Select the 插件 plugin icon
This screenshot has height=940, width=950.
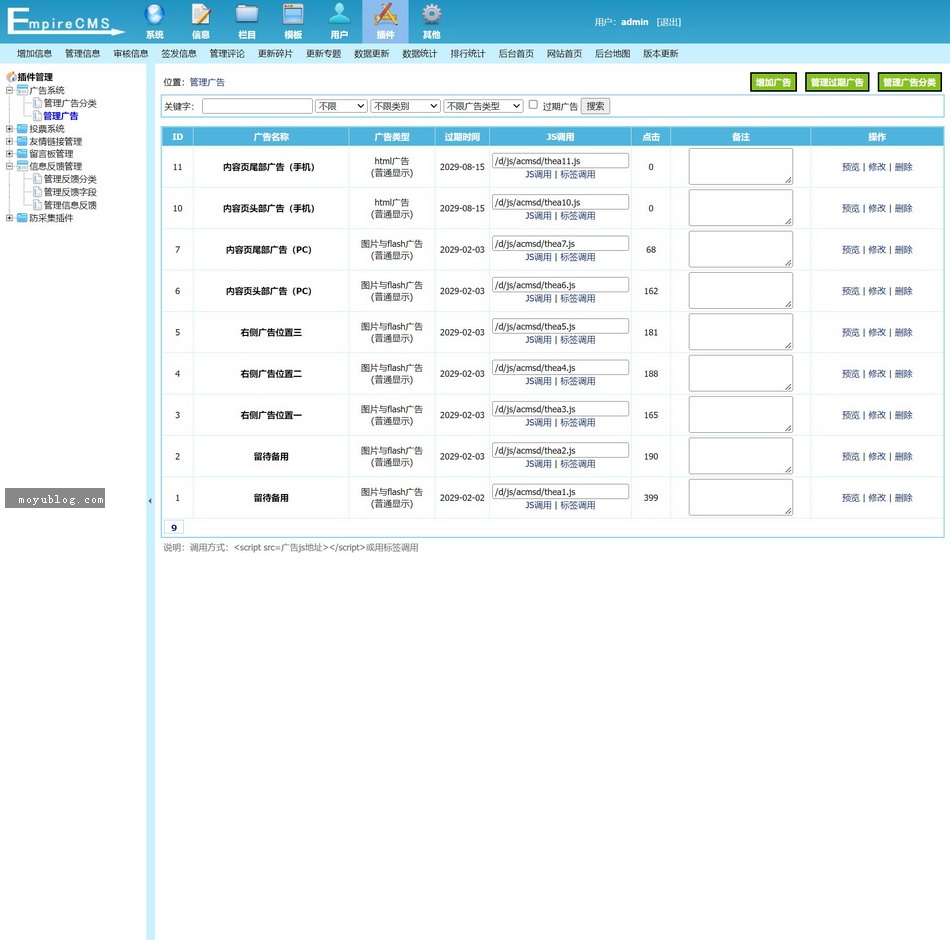385,15
